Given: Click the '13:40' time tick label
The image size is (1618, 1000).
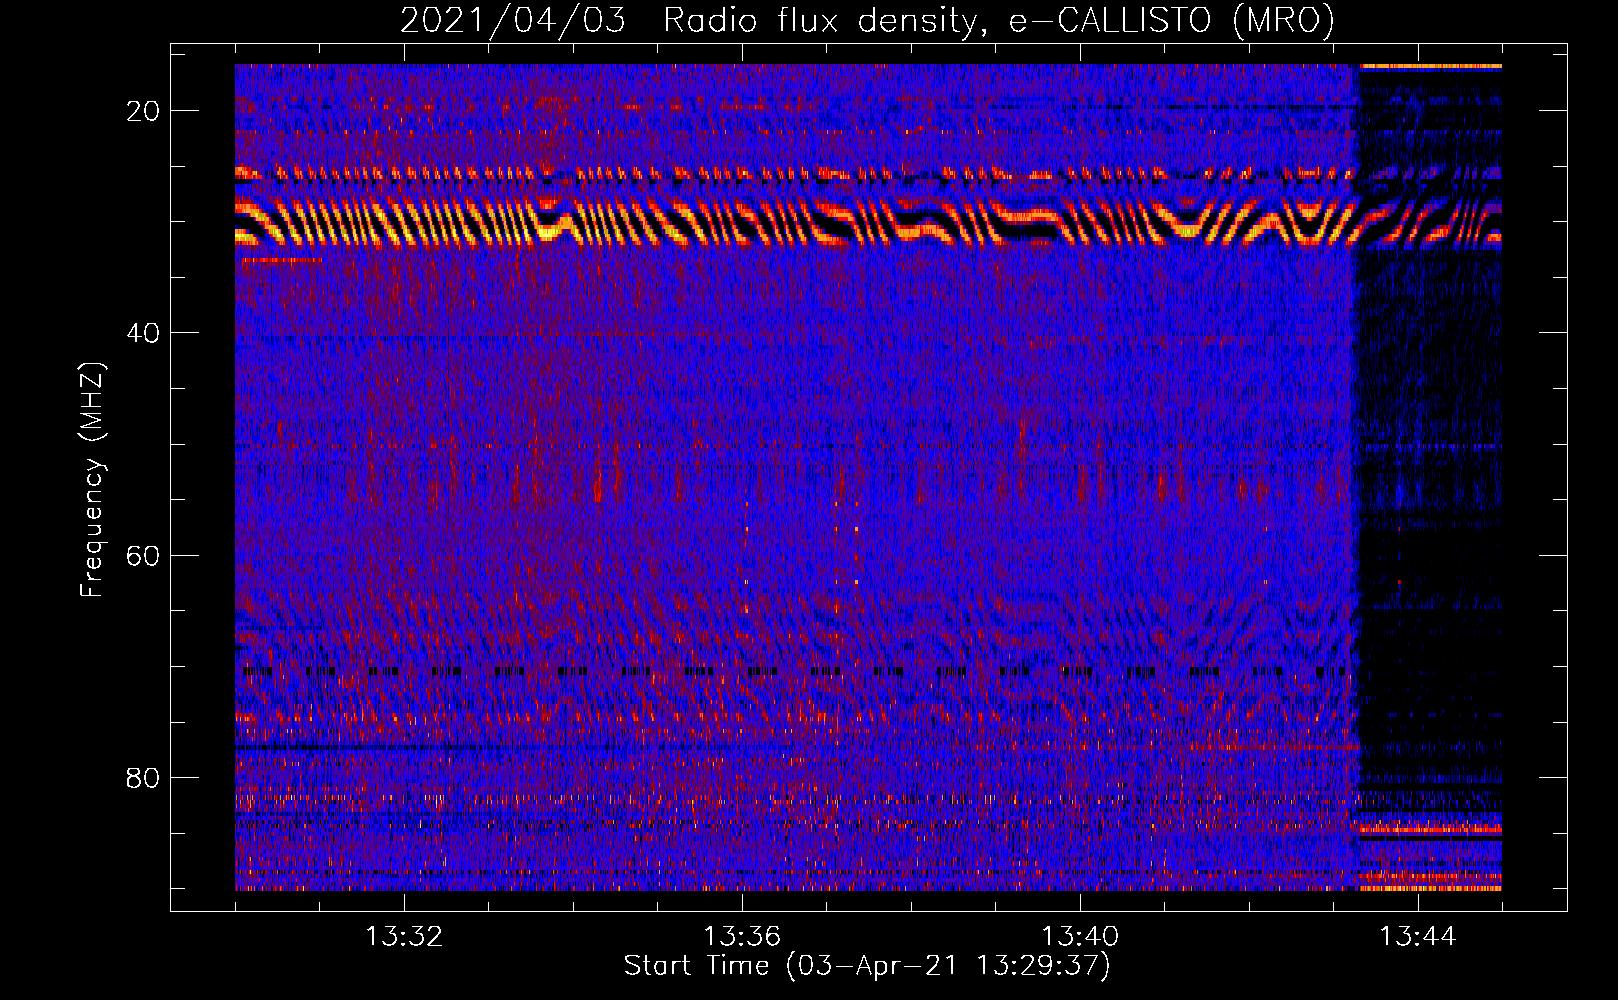Looking at the screenshot, I should point(1080,937).
